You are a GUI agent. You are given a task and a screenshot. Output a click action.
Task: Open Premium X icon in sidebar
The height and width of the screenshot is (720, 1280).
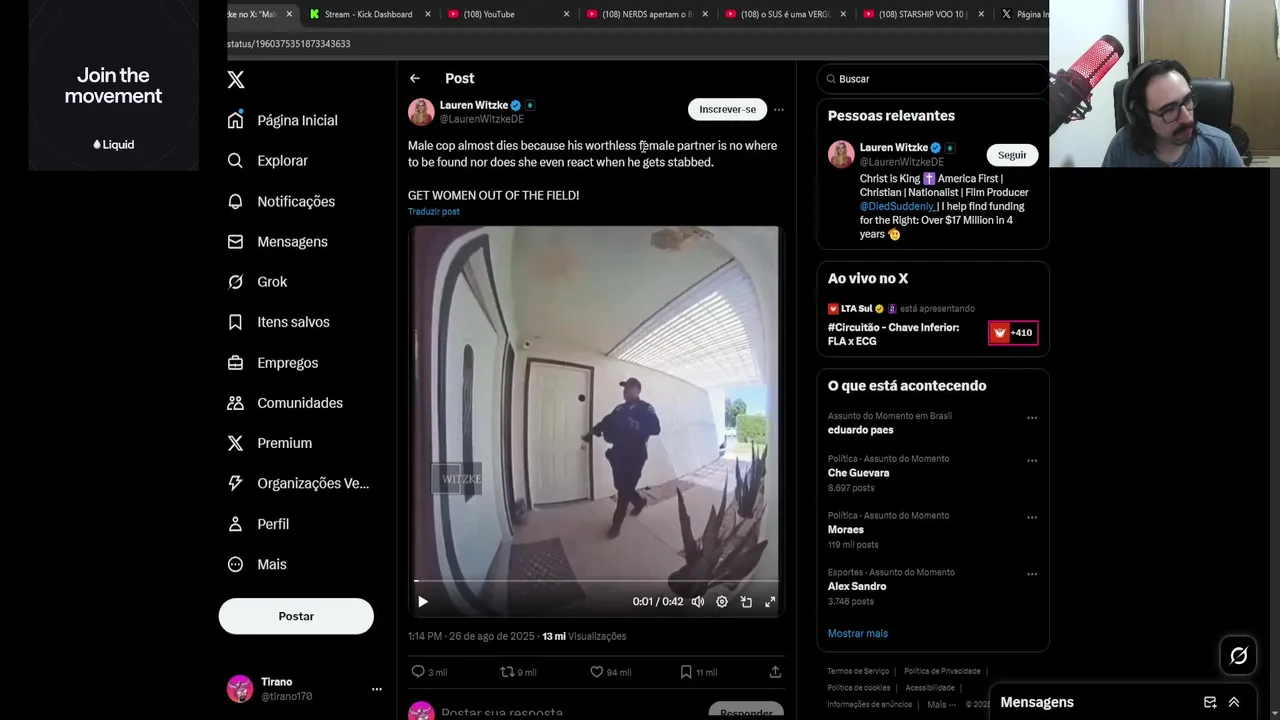[x=235, y=443]
